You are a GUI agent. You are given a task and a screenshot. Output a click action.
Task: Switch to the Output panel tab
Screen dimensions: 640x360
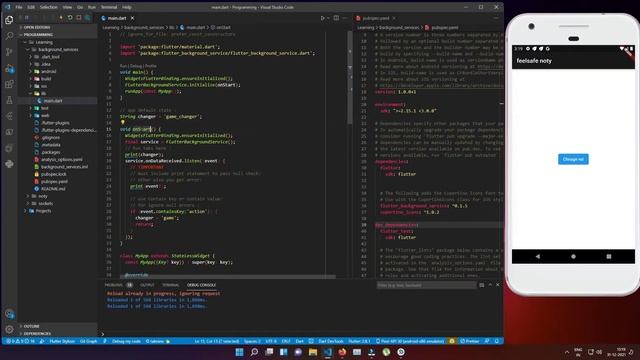[147, 285]
